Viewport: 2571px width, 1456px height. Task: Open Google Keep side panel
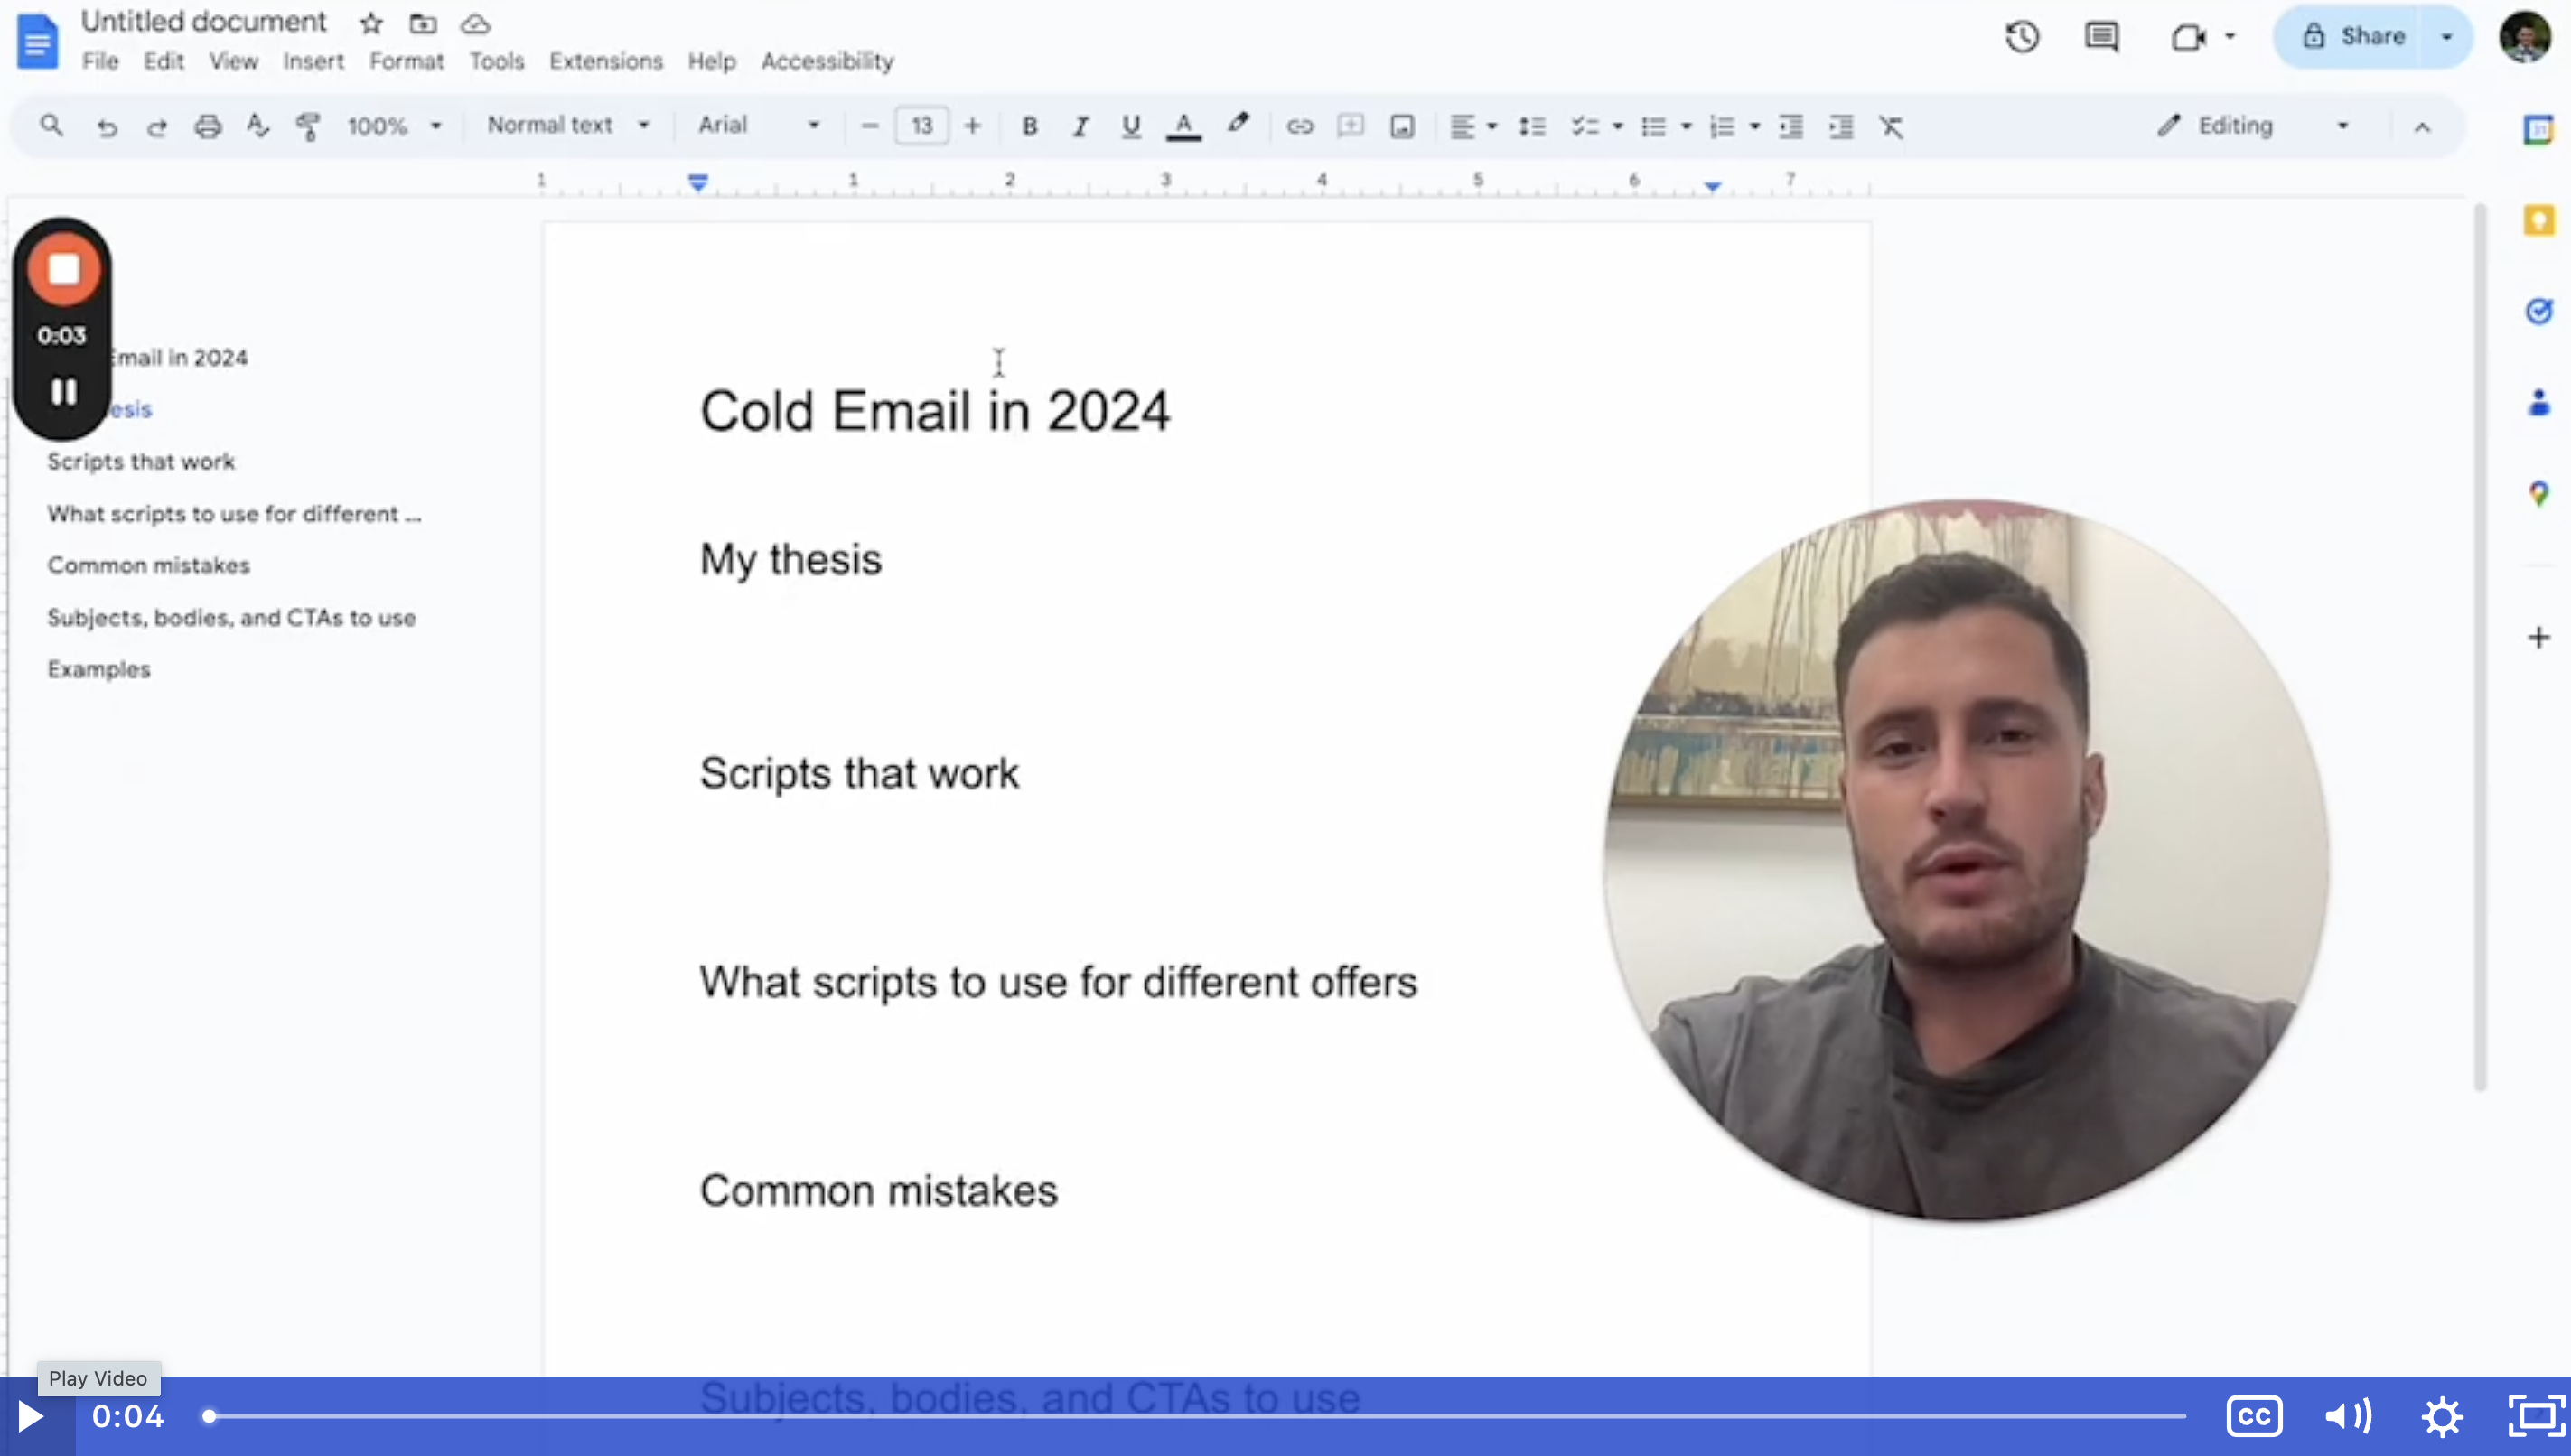(x=2538, y=220)
